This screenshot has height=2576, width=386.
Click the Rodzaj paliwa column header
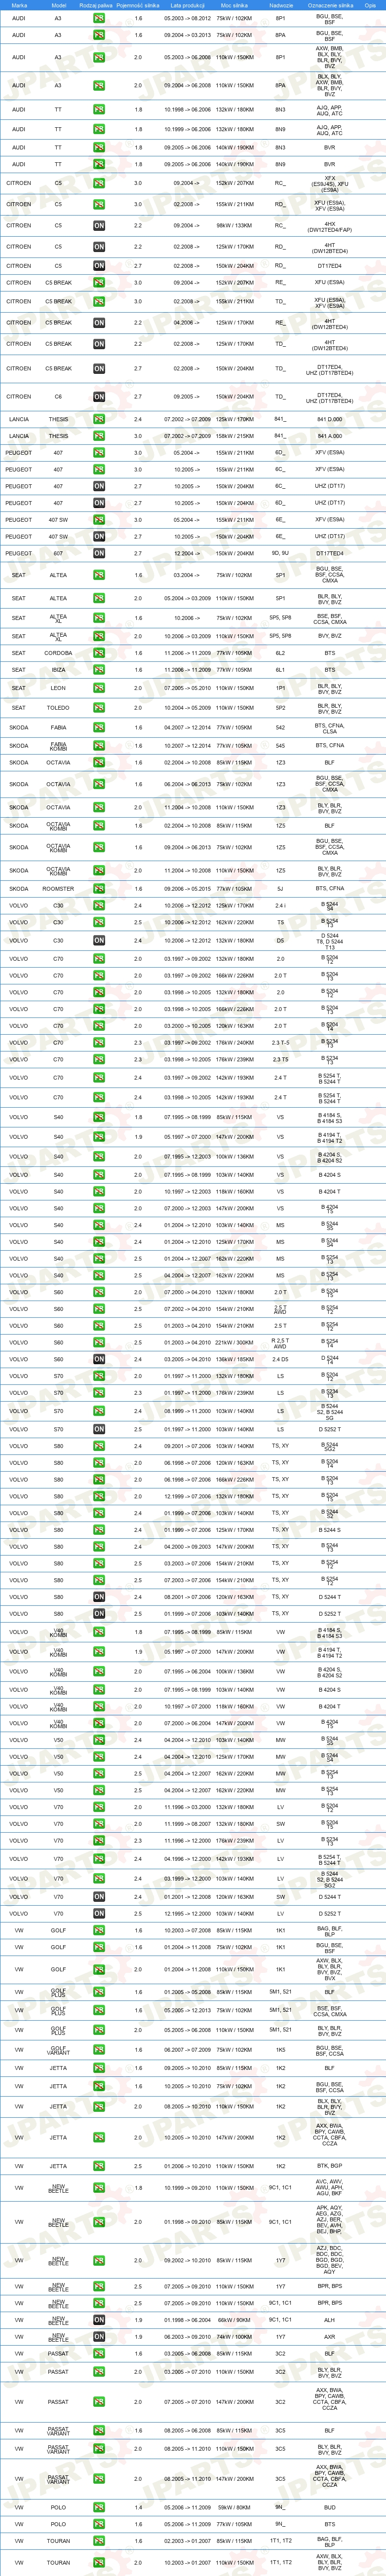[95, 5]
